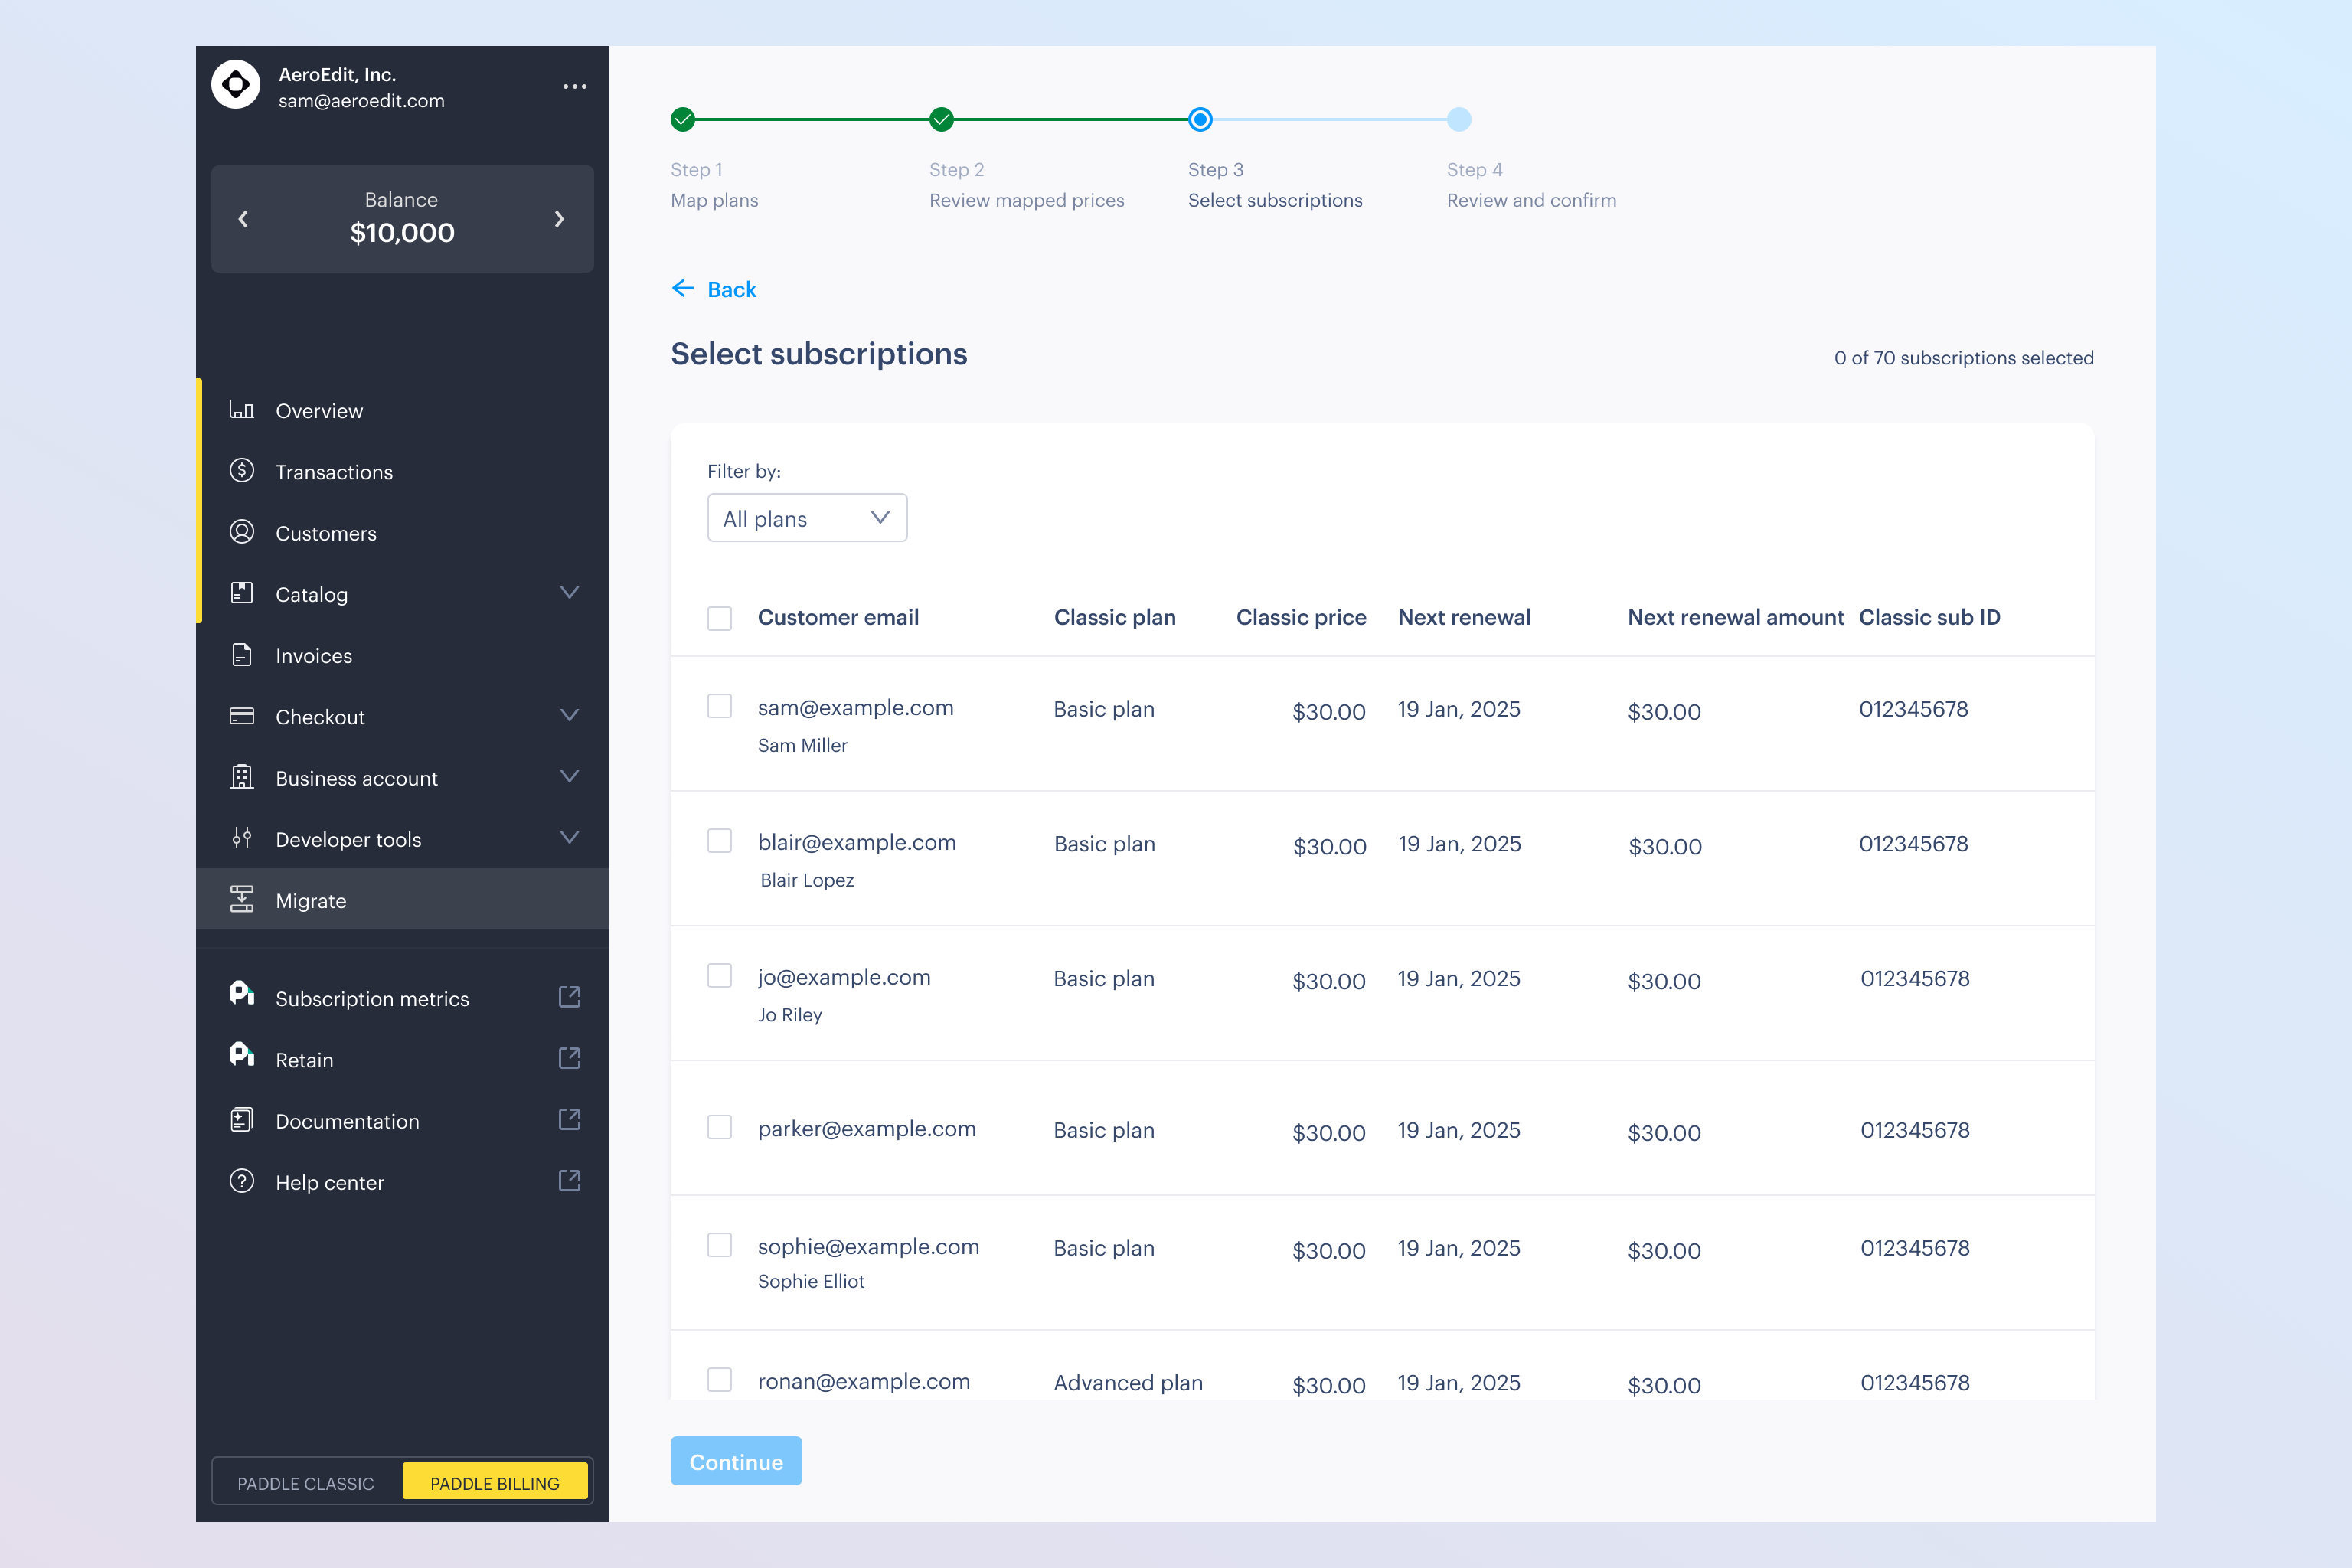The width and height of the screenshot is (2352, 1568).
Task: Click the Overview chart icon
Action: coord(241,410)
